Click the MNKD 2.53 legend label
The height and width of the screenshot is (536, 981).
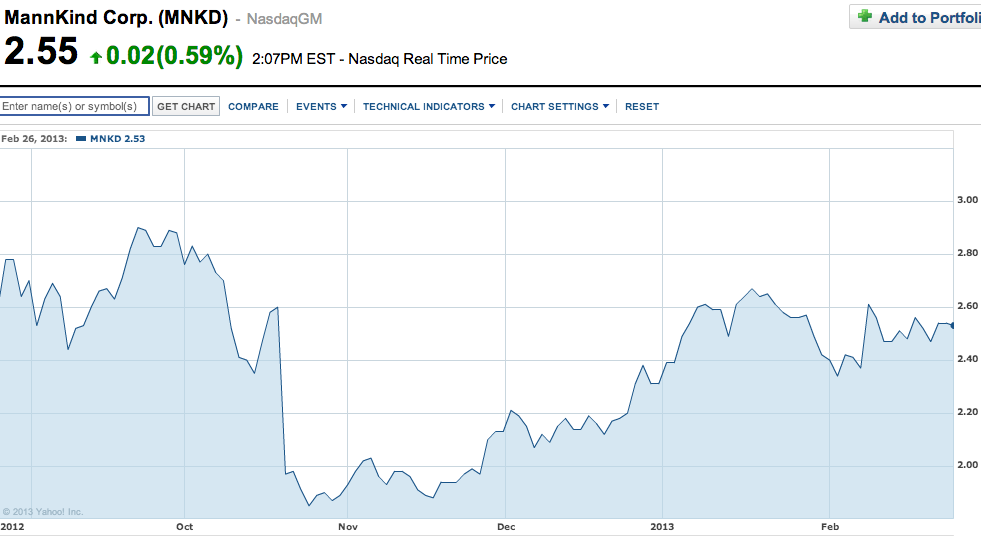(118, 139)
